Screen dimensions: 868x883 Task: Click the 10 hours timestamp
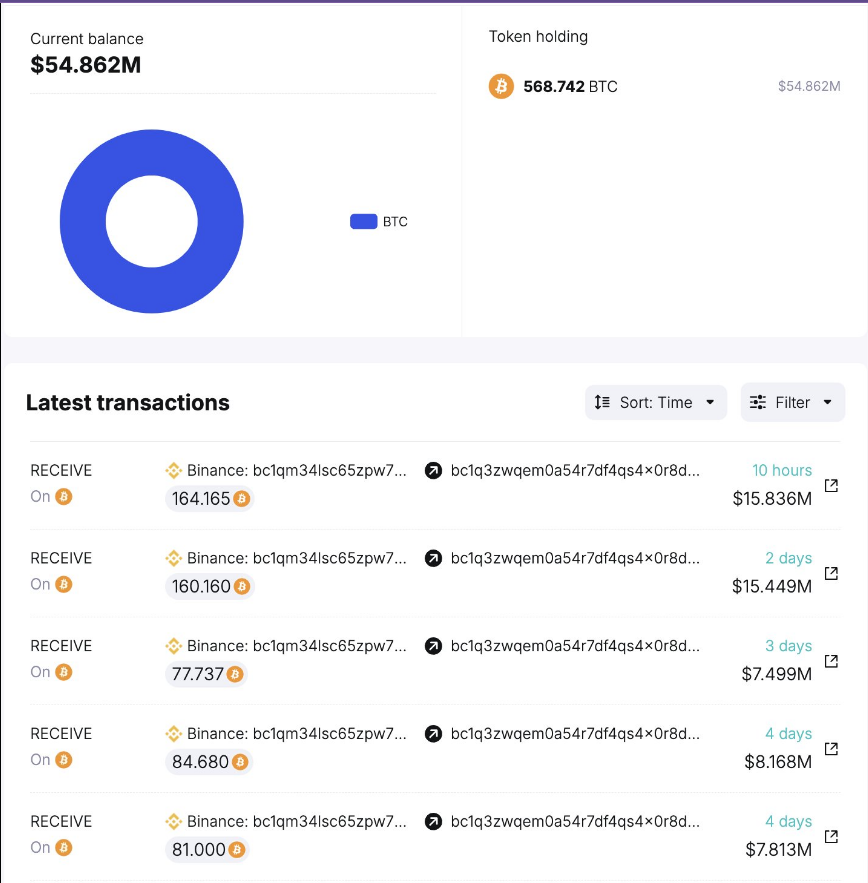coord(782,470)
